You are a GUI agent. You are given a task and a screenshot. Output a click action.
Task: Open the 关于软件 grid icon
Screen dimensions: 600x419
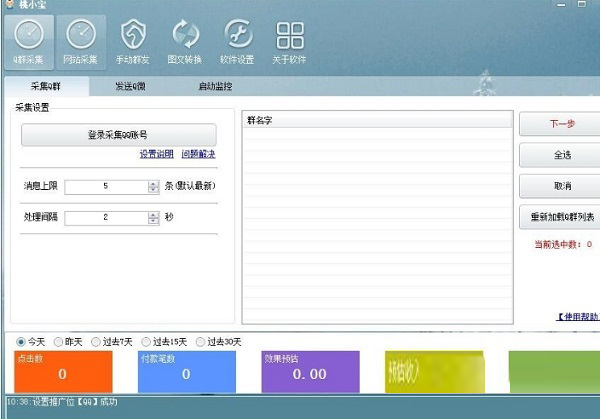pos(290,40)
